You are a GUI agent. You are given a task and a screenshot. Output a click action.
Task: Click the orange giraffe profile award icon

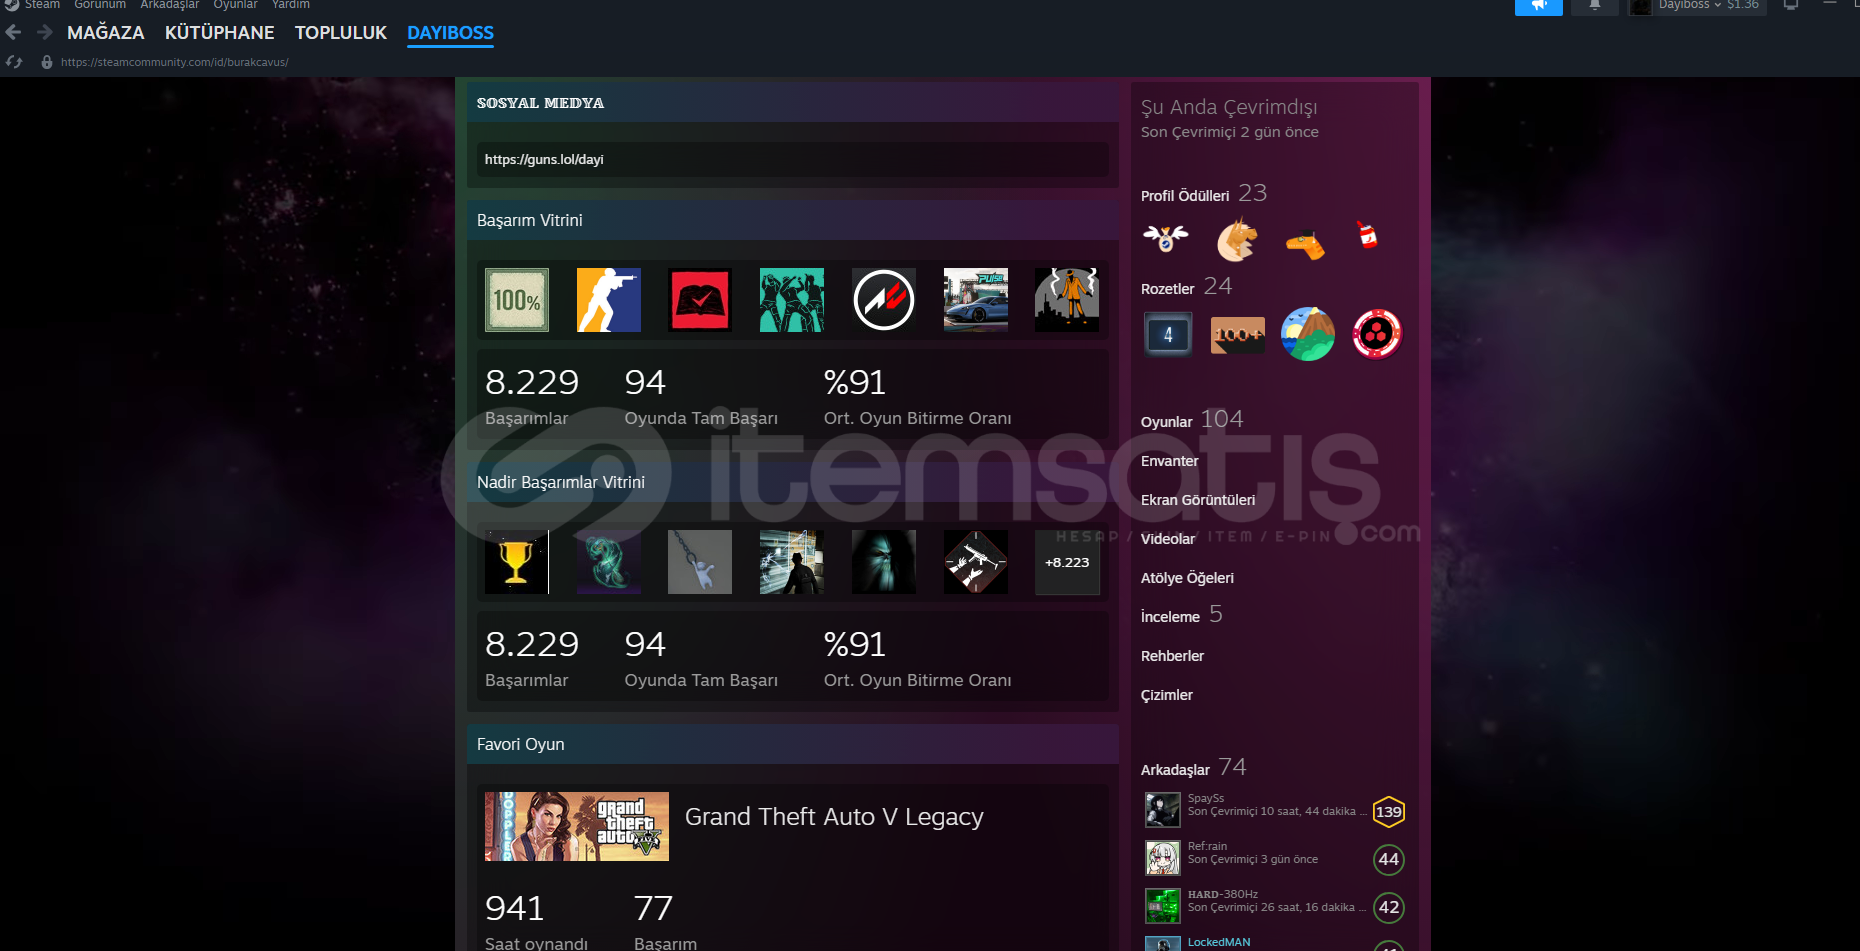click(1305, 244)
